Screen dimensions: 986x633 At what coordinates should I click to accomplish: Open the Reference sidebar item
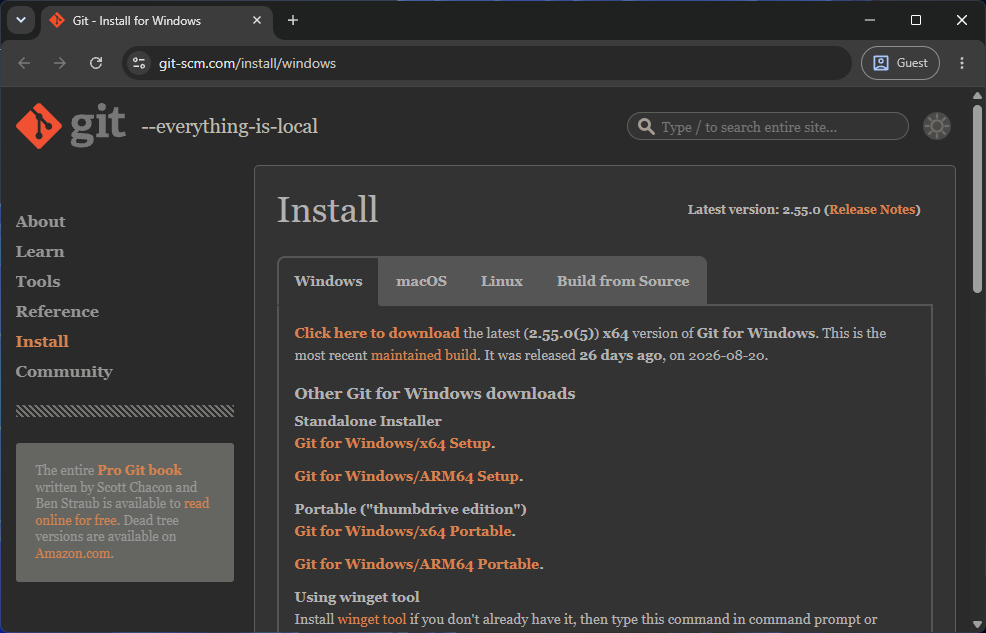click(x=57, y=311)
